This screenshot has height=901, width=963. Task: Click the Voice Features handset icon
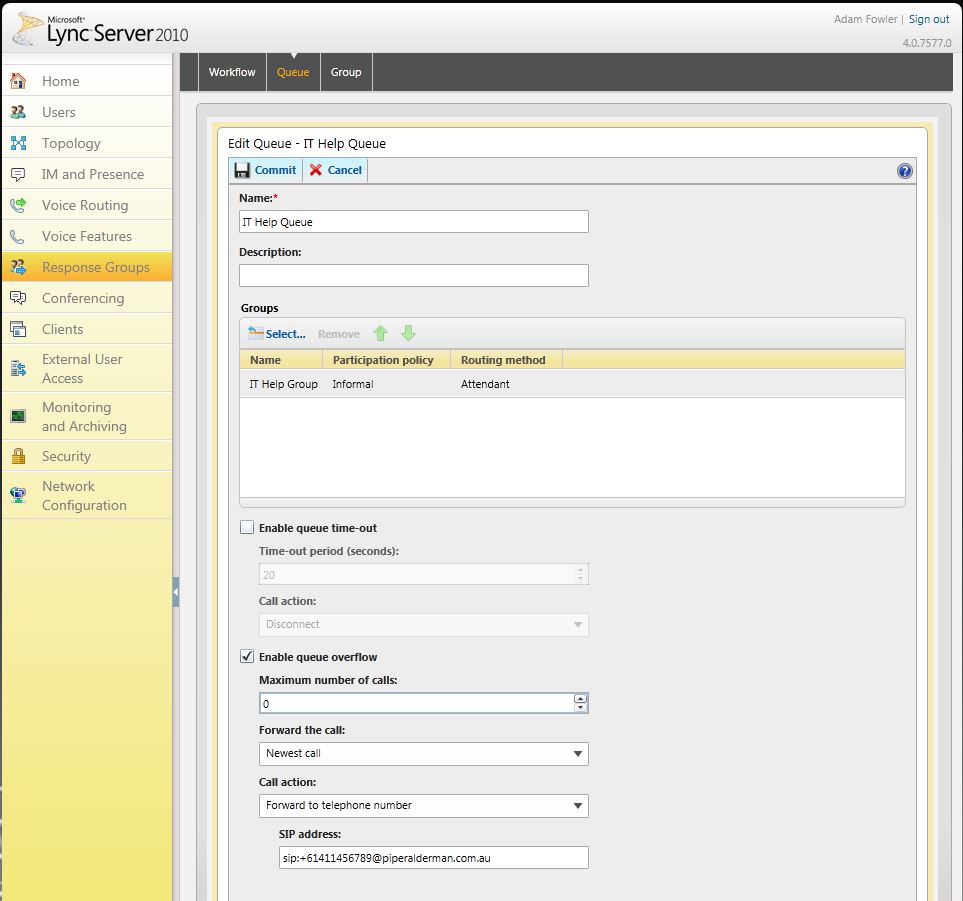tap(18, 236)
